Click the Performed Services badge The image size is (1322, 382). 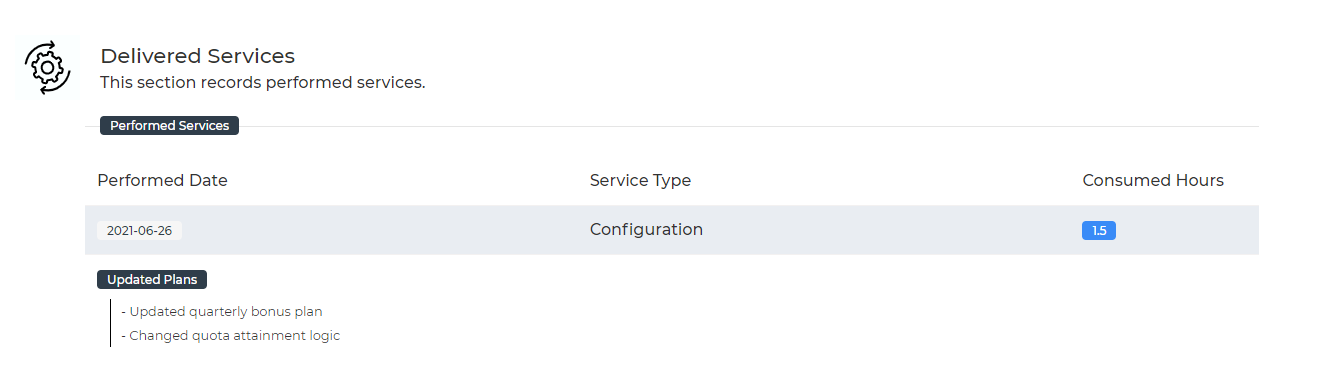169,126
